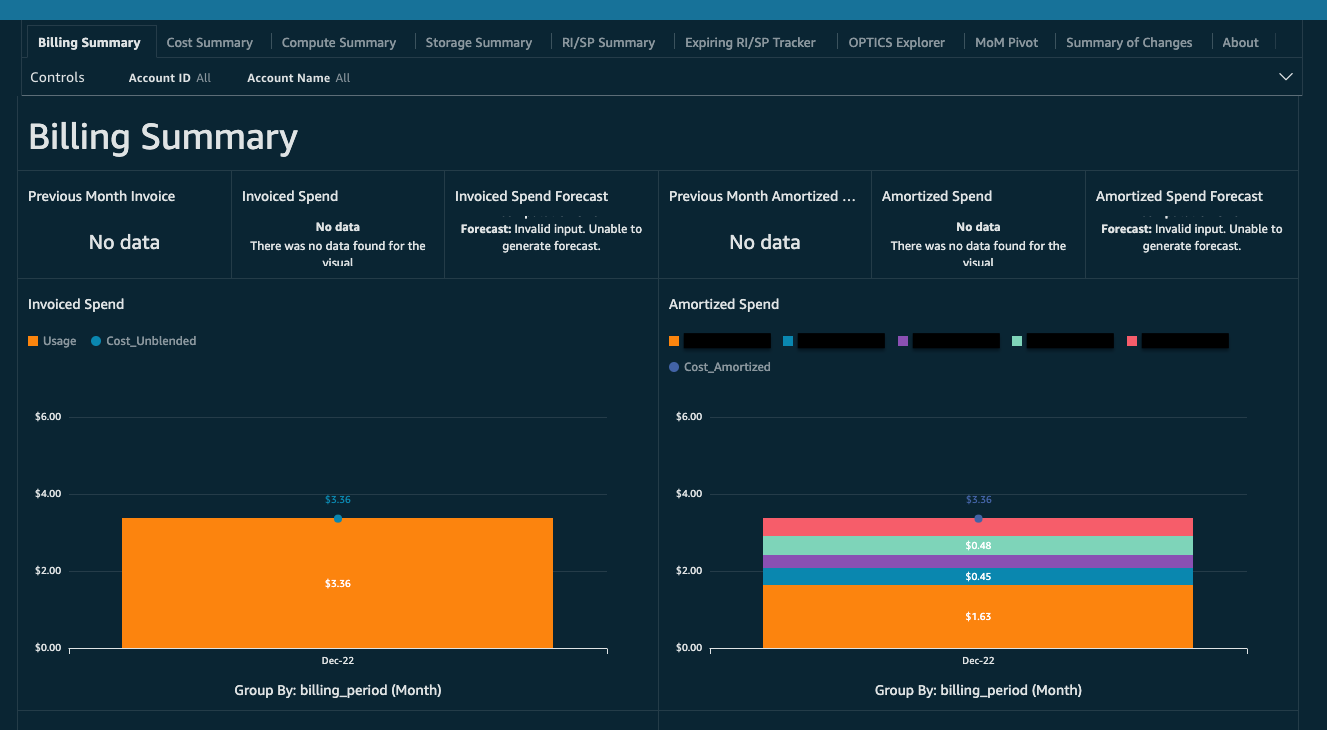Click the pink swatch in the Amortized legend
Viewport: 1327px width, 730px height.
pyautogui.click(x=1130, y=340)
